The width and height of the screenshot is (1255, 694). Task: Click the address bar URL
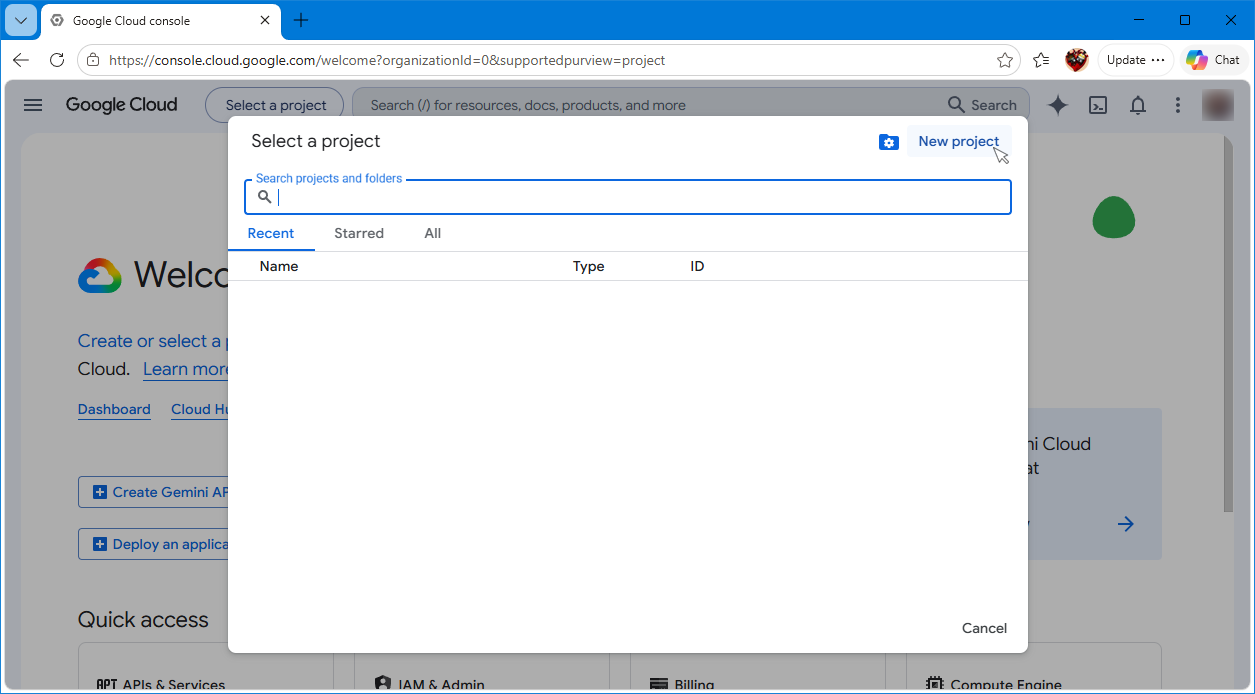tap(387, 60)
